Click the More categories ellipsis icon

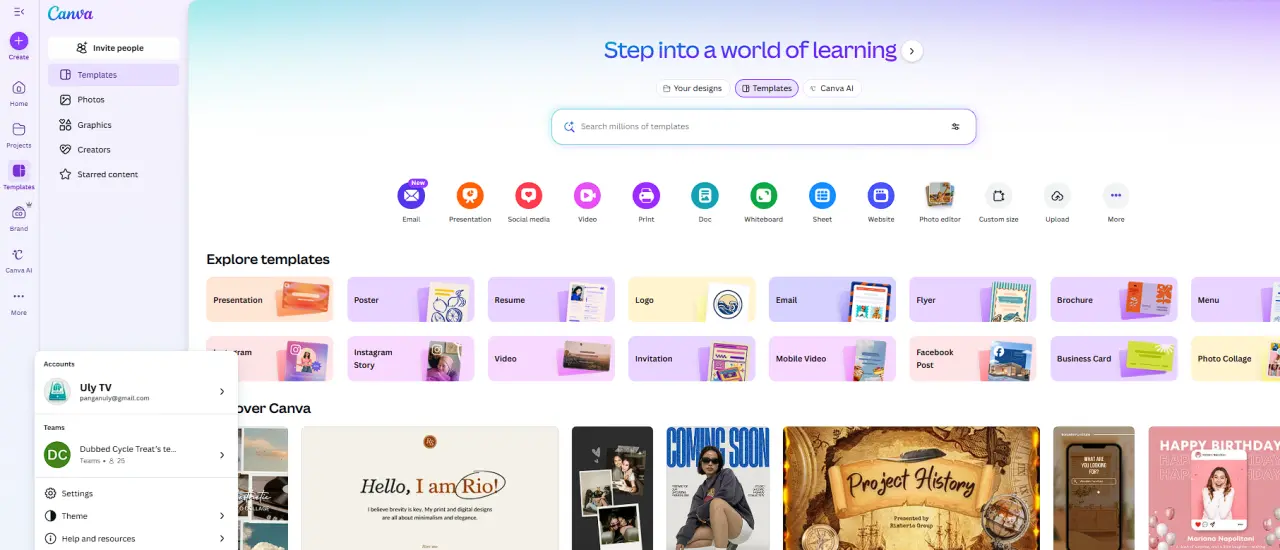[1116, 195]
